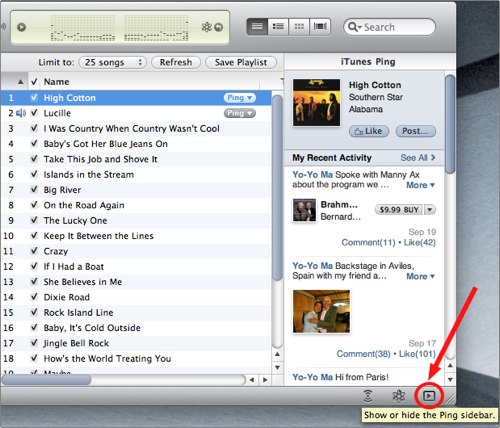
Task: Click the Like button in Ping sidebar
Action: (x=369, y=131)
